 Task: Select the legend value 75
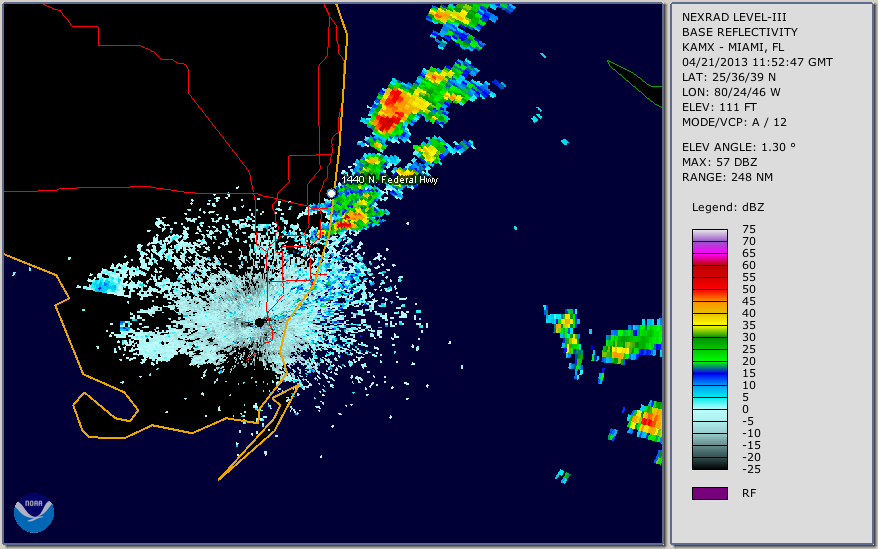point(749,229)
